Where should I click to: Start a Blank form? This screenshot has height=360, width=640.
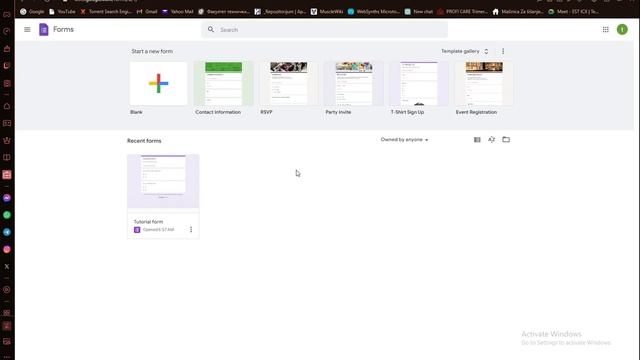(158, 83)
